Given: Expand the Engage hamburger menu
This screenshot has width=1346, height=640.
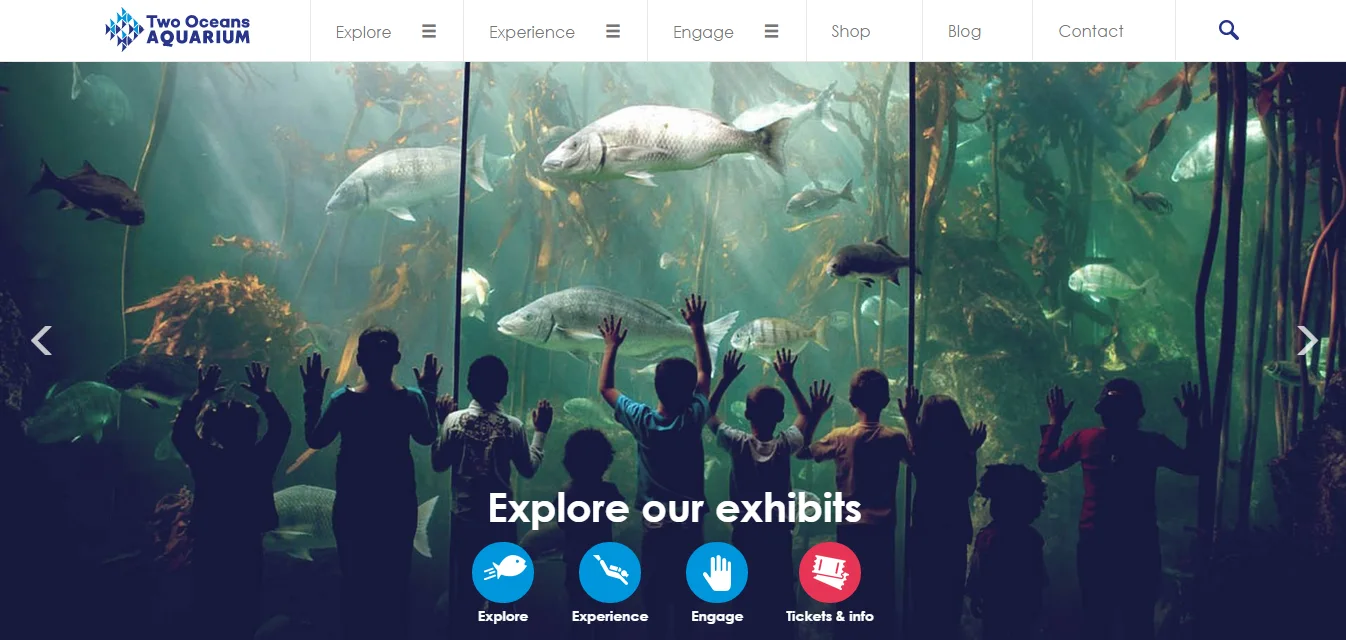Looking at the screenshot, I should click(x=772, y=31).
